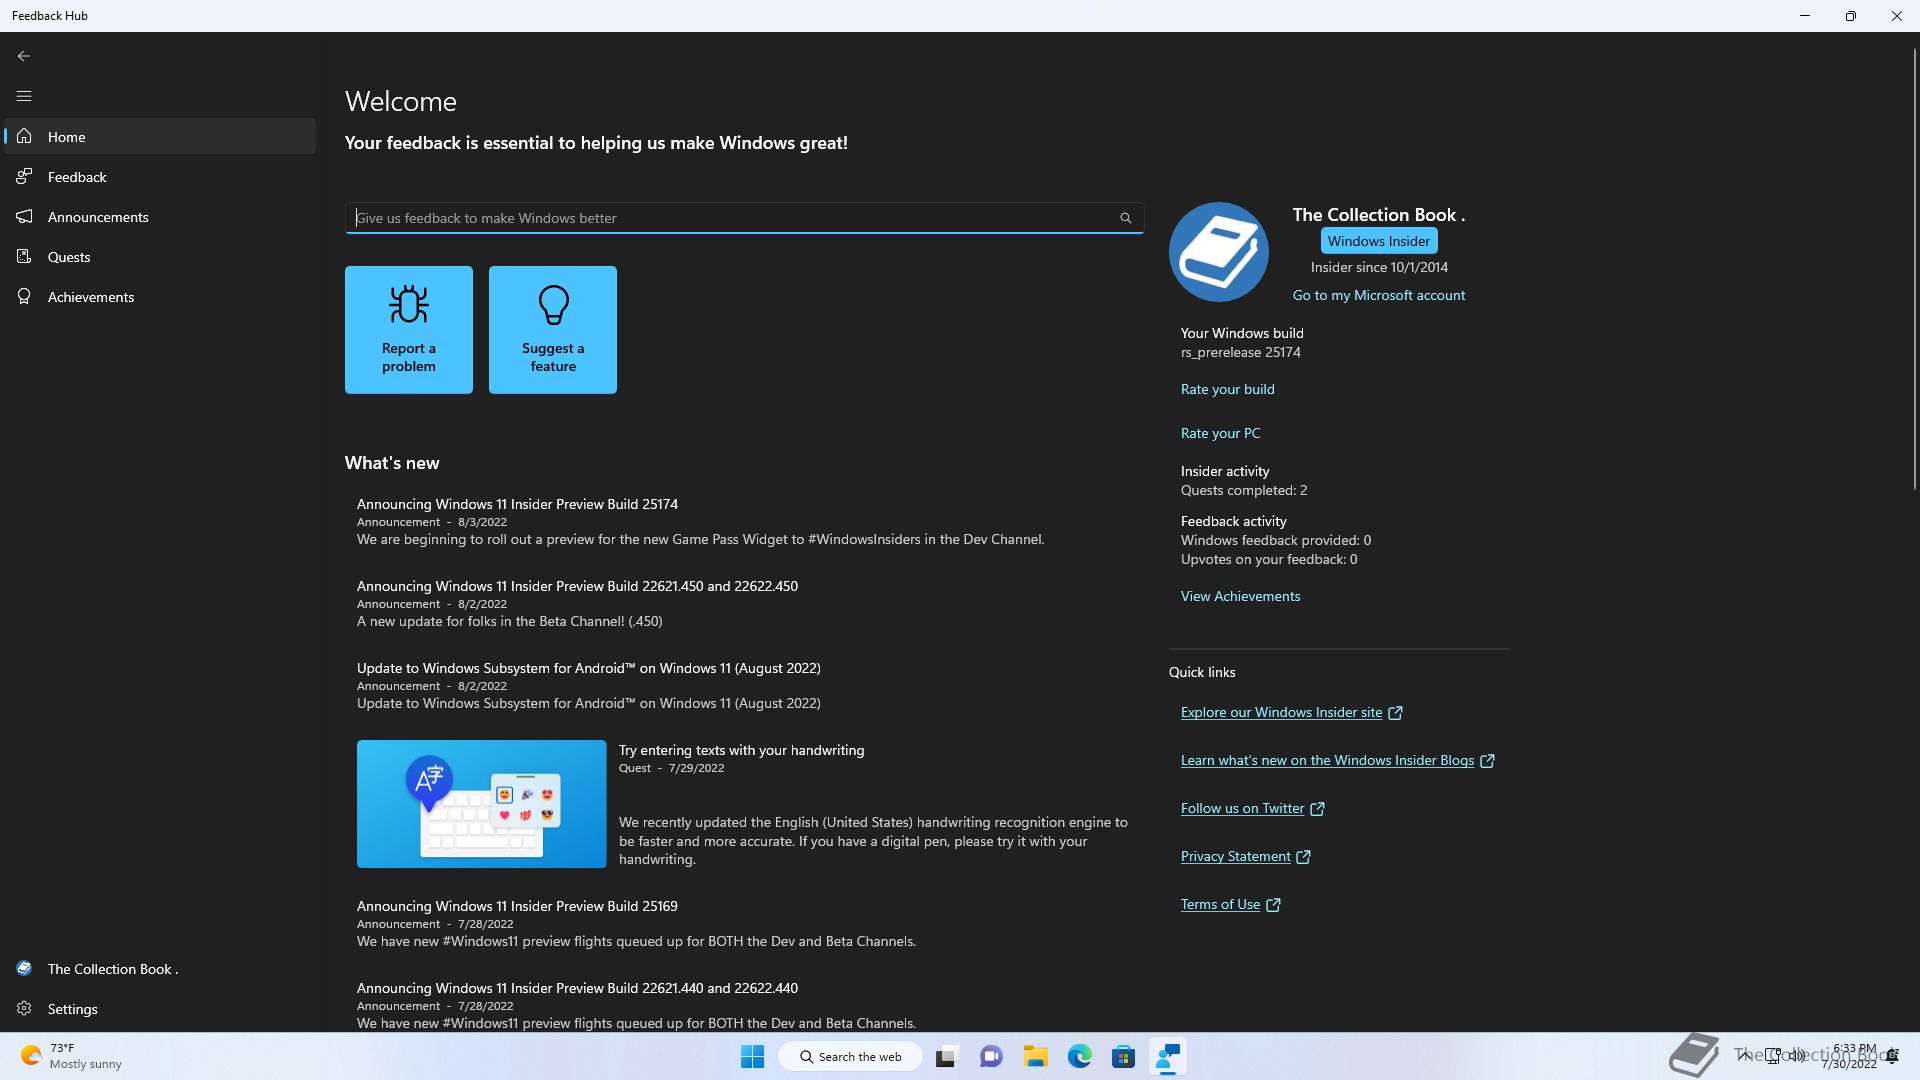Viewport: 1920px width, 1080px height.
Task: Open Achievements in the sidebar
Action: (x=160, y=297)
